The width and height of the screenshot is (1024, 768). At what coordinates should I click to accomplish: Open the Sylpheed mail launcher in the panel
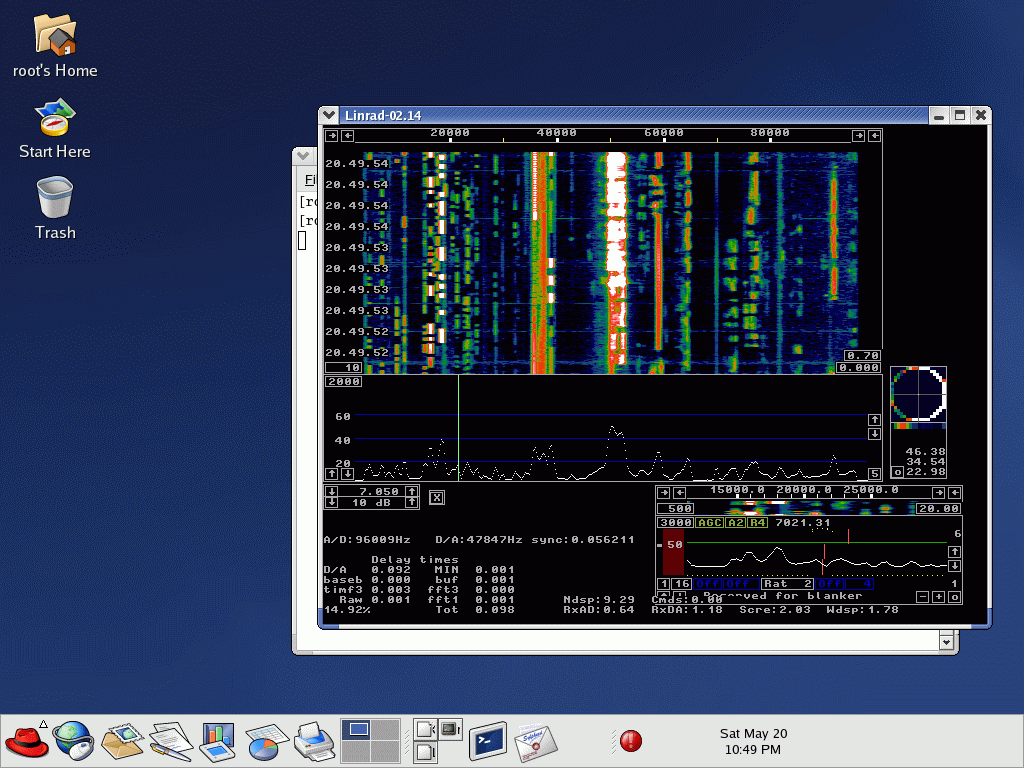click(x=536, y=742)
